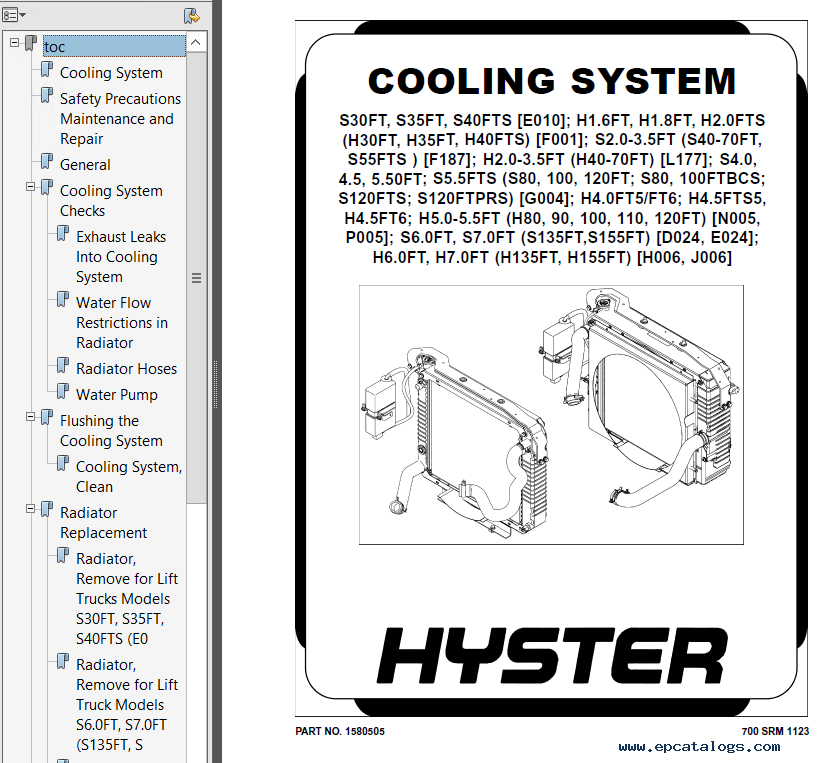Click the Flushing the Cooling System bookmark icon
831x763 pixels.
click(x=47, y=416)
